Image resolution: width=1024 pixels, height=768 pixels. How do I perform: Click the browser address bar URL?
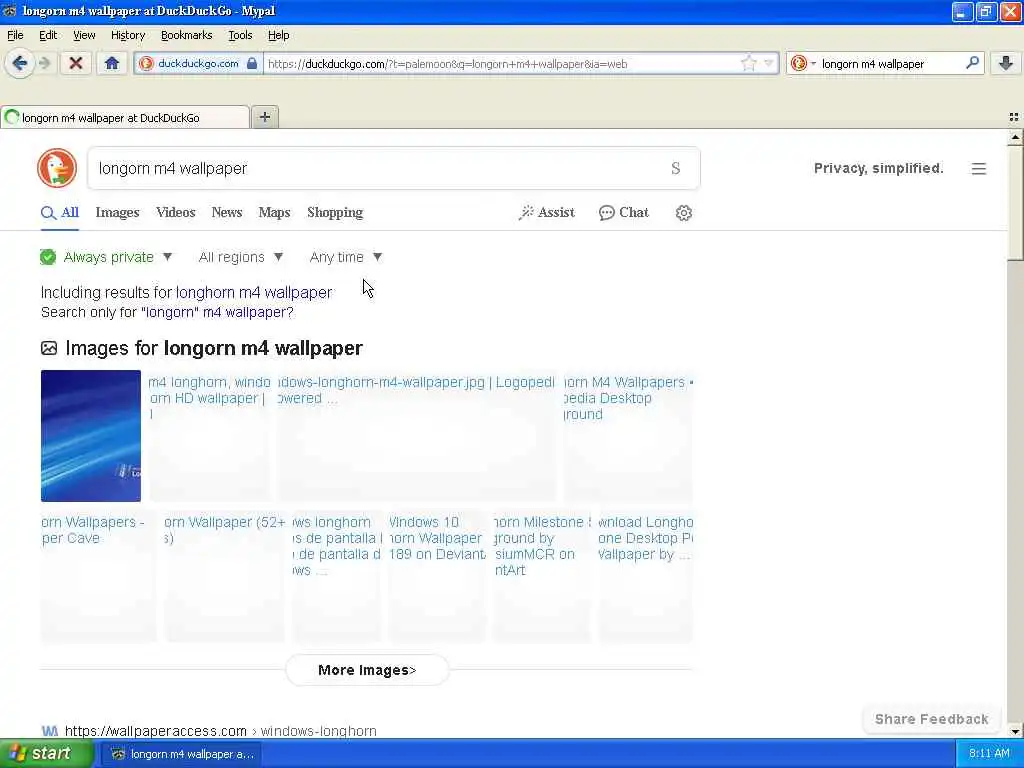(x=502, y=63)
